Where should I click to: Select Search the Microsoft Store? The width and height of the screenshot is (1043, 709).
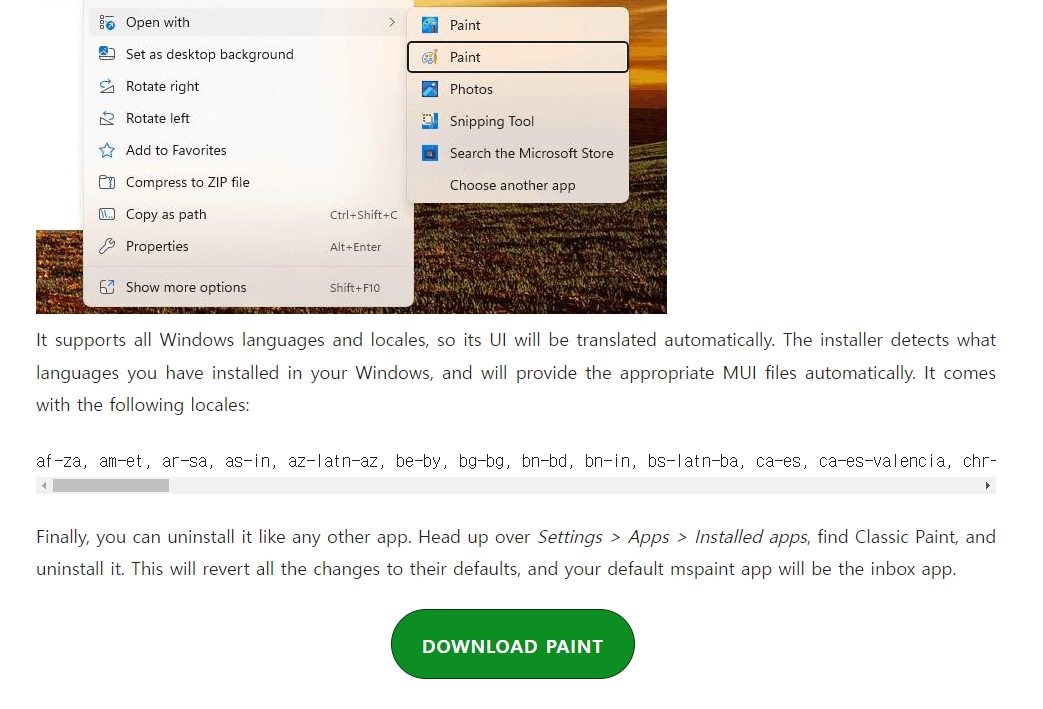pyautogui.click(x=518, y=153)
